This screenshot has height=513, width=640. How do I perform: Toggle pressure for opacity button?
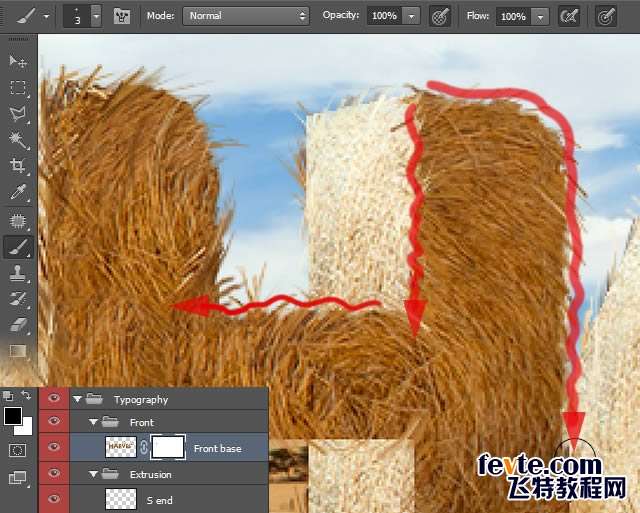(x=440, y=16)
